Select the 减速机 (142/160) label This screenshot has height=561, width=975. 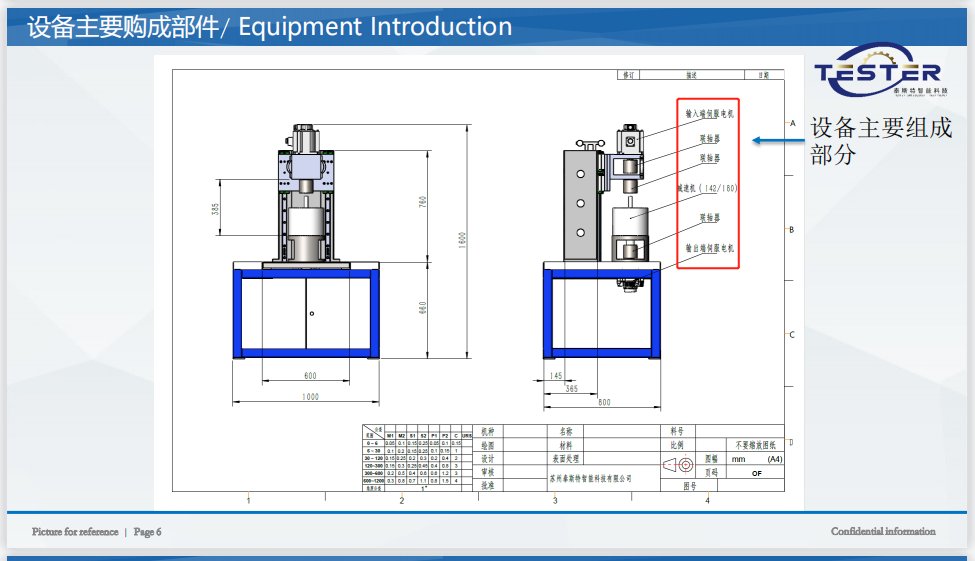coord(707,188)
